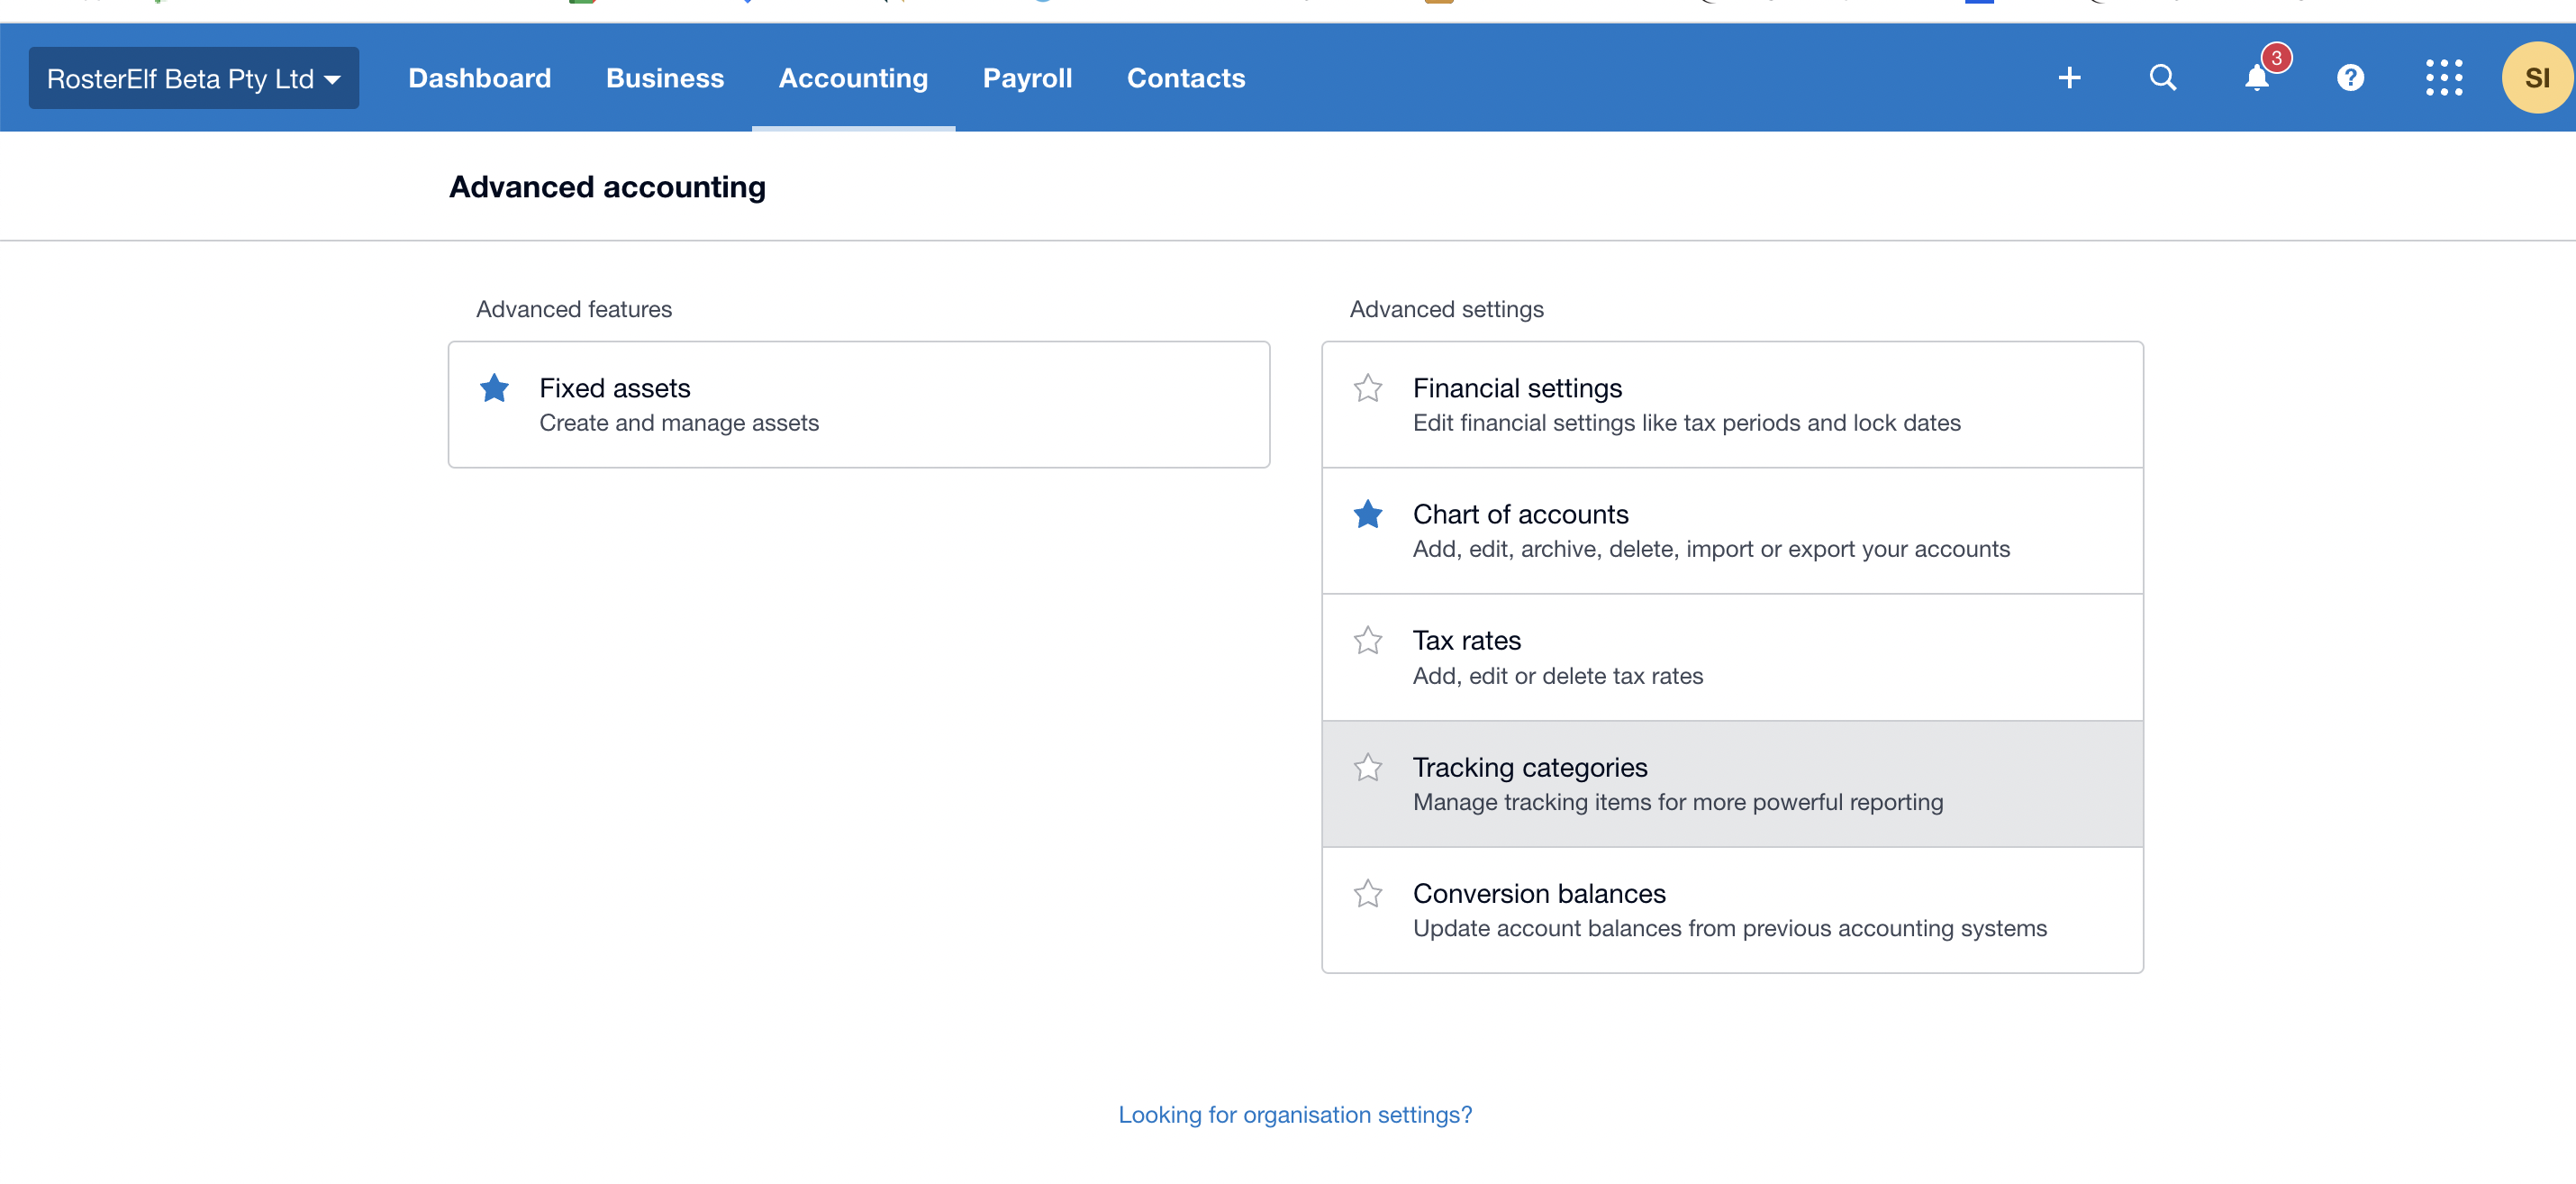Image resolution: width=2576 pixels, height=1184 pixels.
Task: Click 'Manage tracking items for more powerful reporting'
Action: [x=1678, y=802]
